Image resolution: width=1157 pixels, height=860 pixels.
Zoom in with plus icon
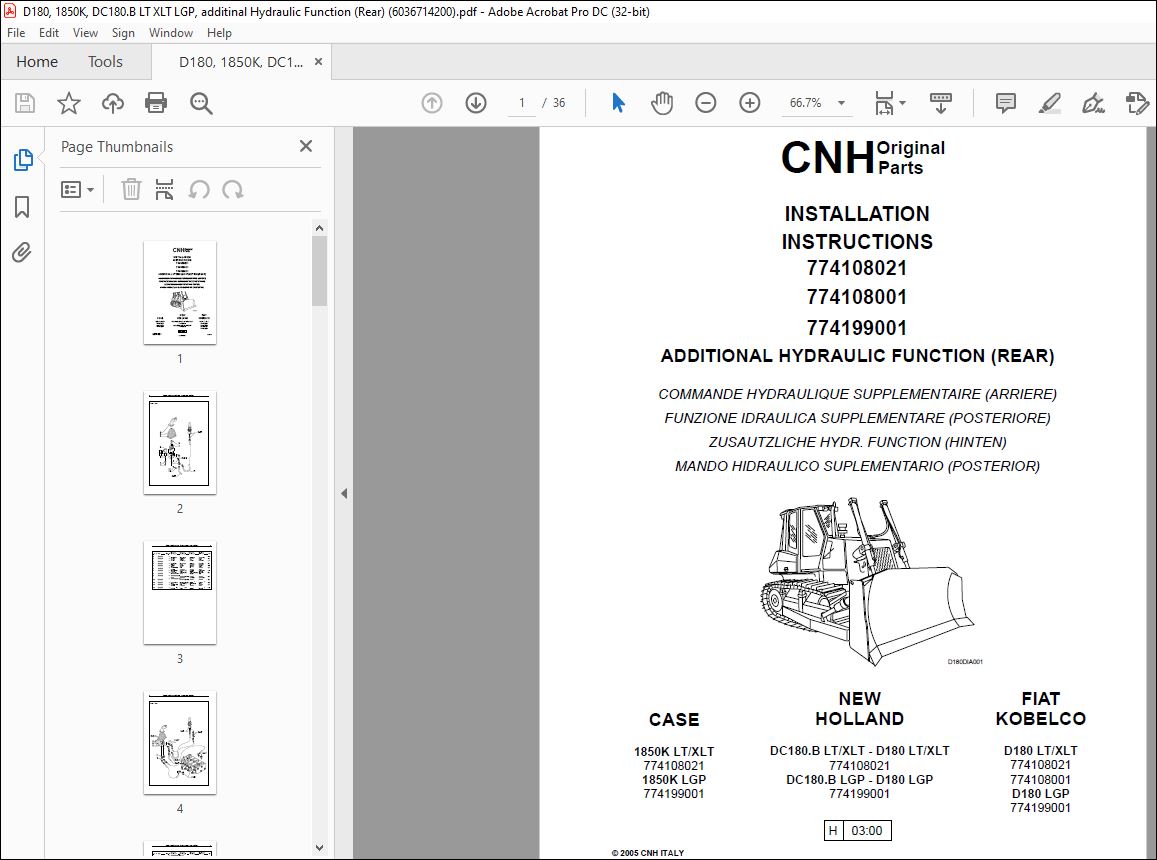pos(750,103)
